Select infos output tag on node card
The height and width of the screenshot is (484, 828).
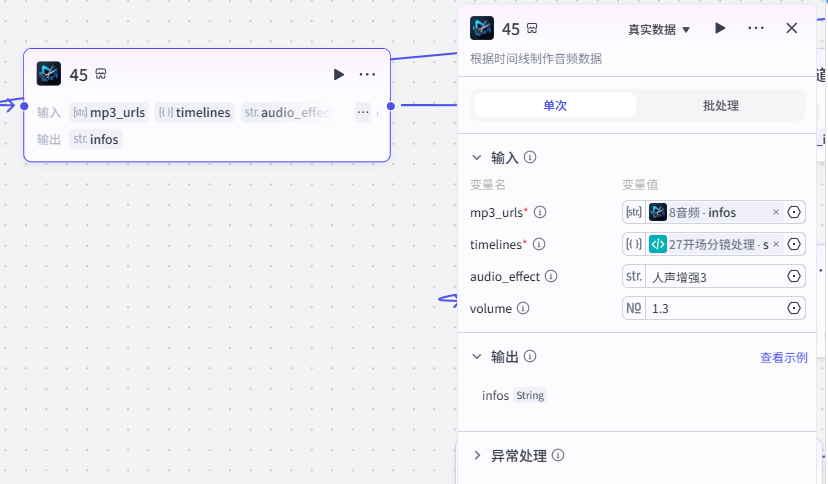96,139
